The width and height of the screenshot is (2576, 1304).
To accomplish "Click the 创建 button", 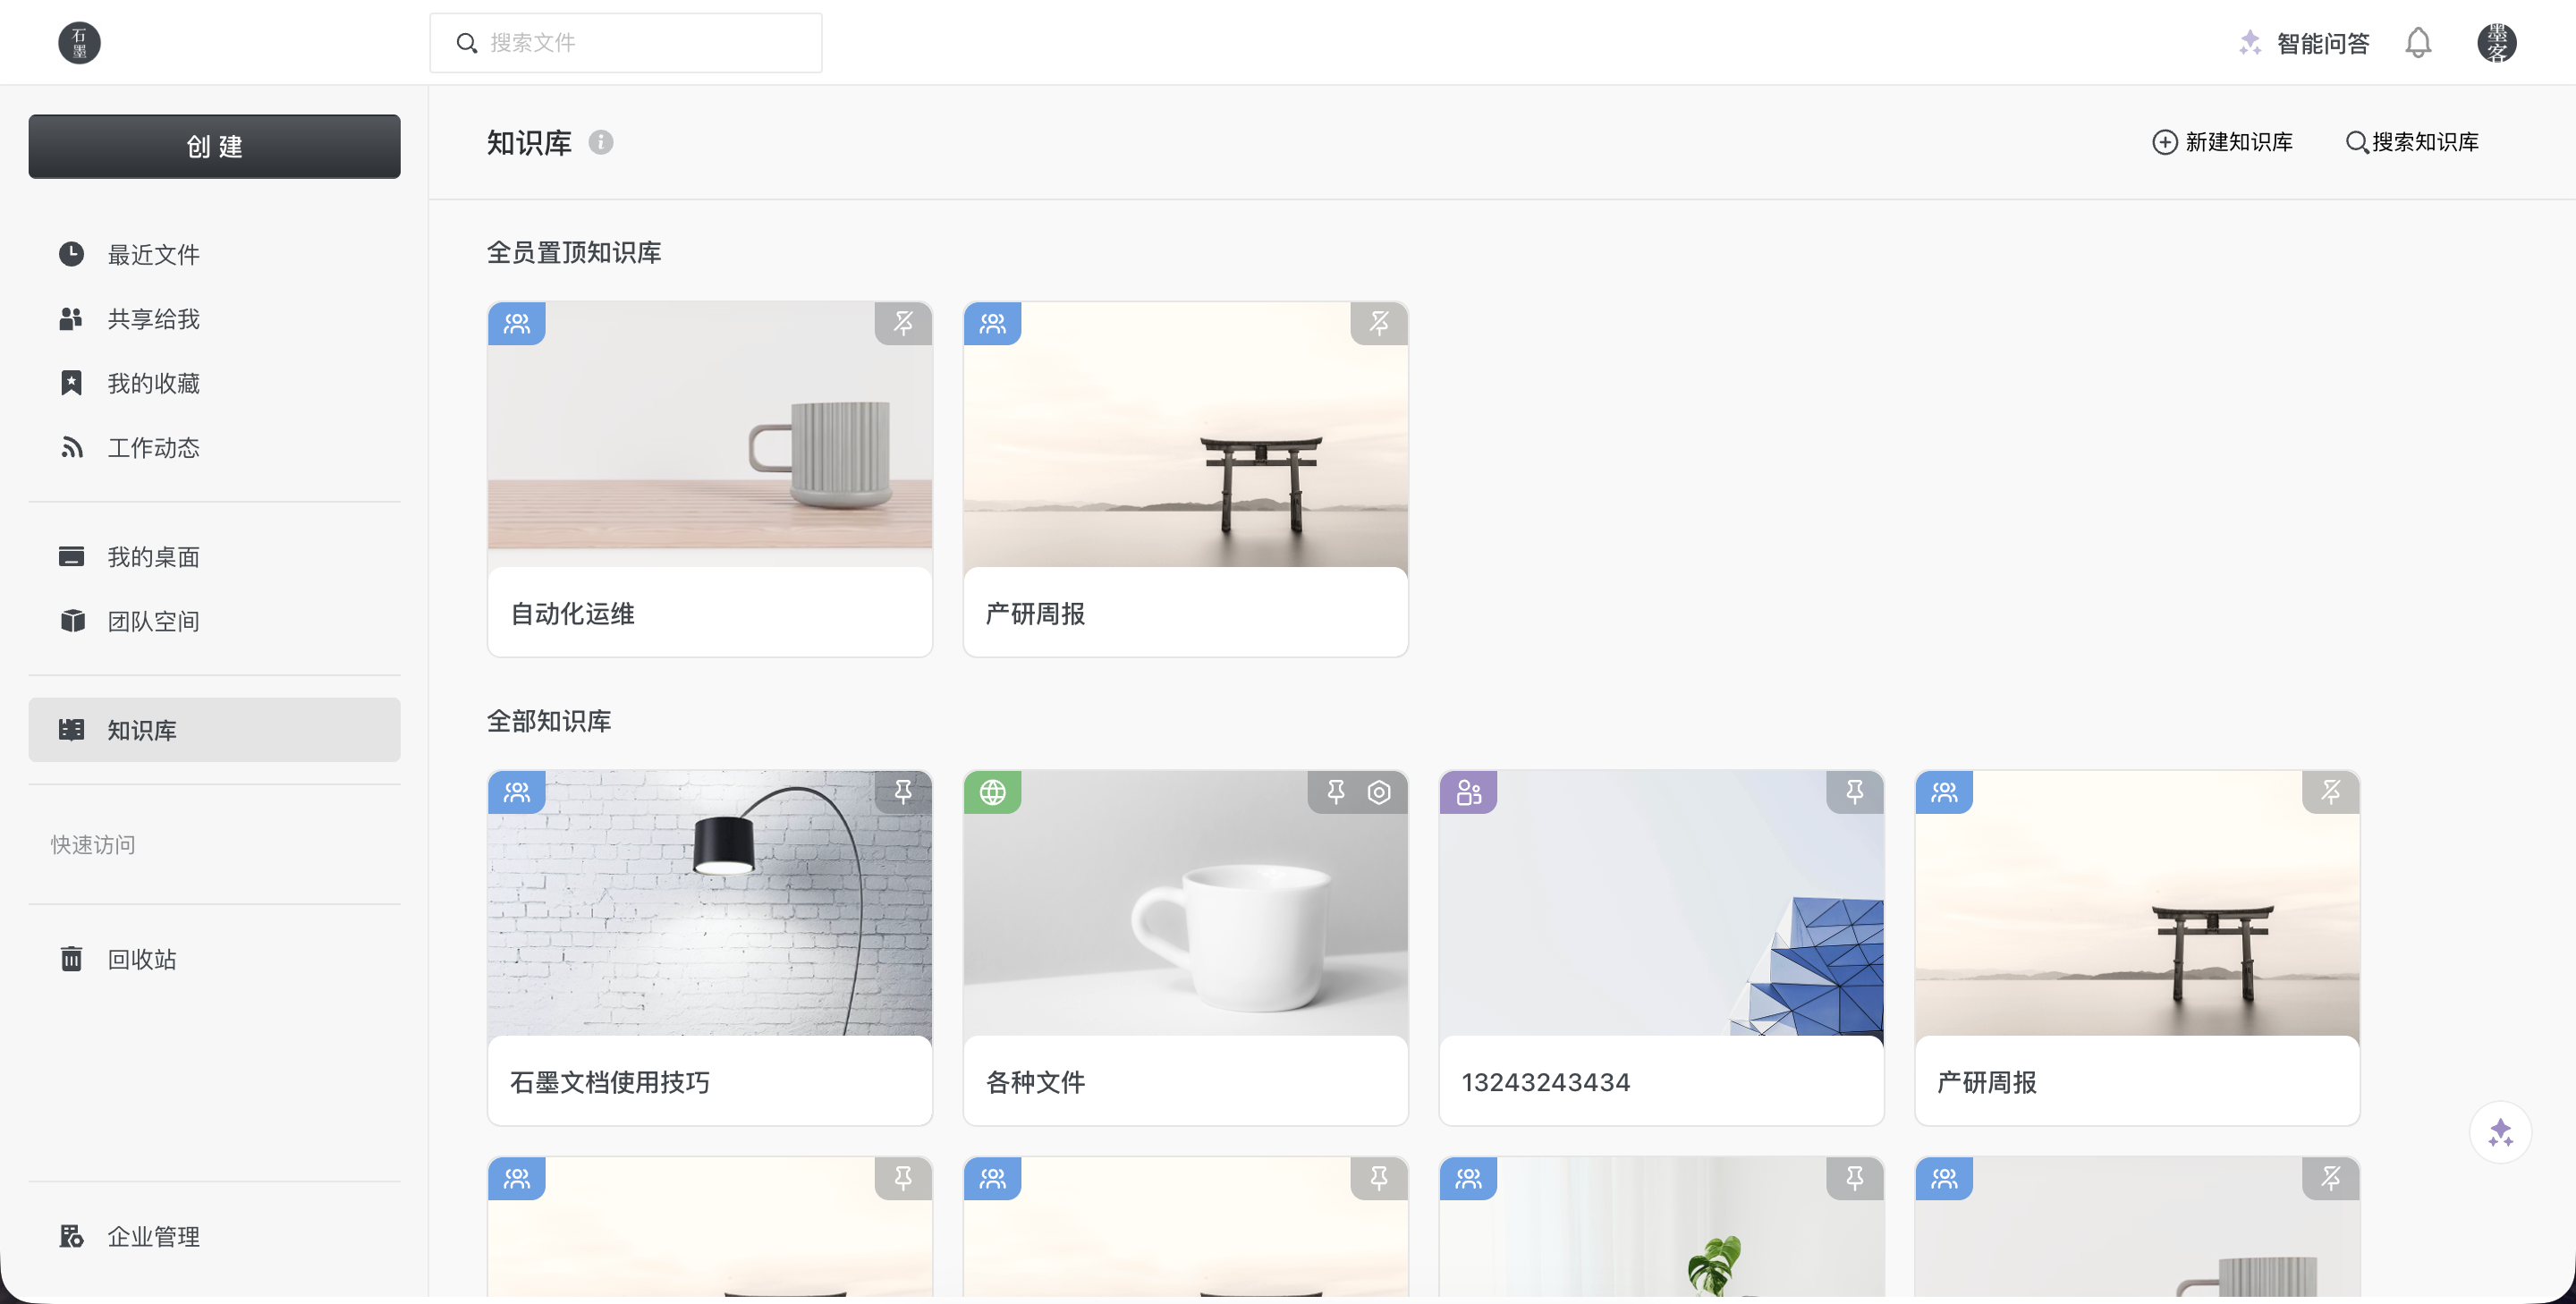I will pyautogui.click(x=214, y=147).
